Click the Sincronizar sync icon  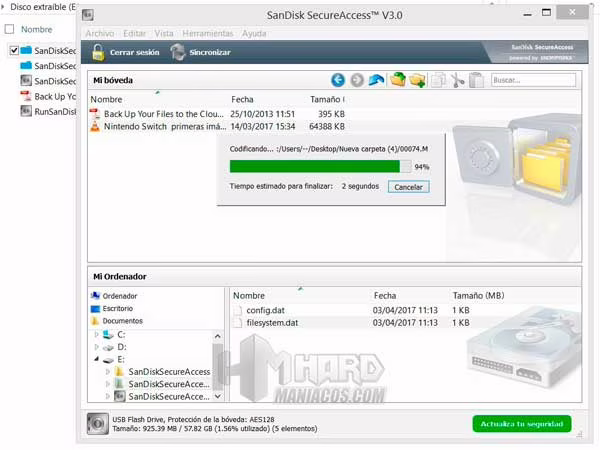178,52
